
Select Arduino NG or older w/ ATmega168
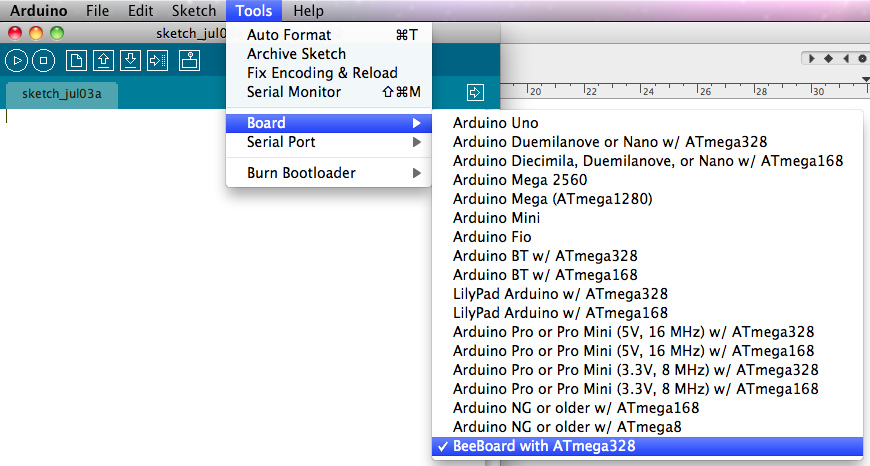[x=648, y=408]
